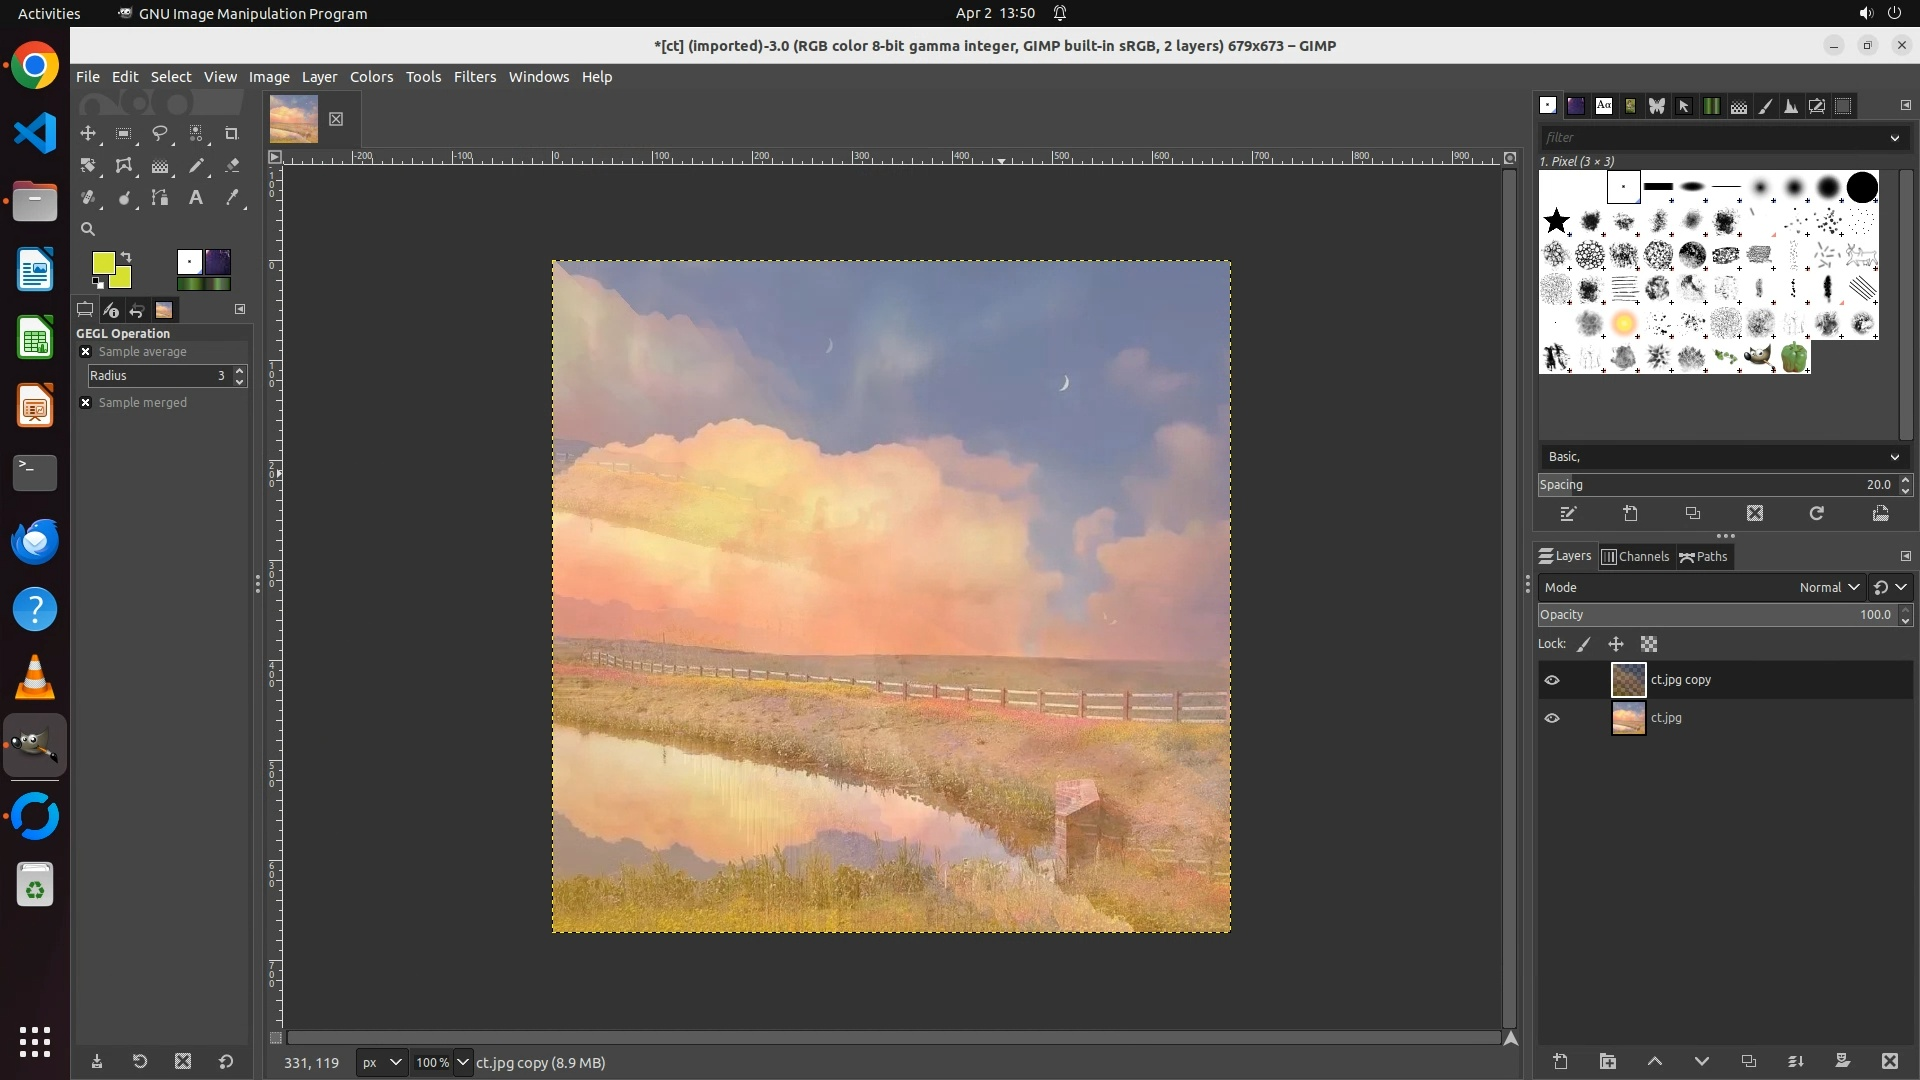Swap foreground and background colors
Screen dimensions: 1920x1080
127,257
